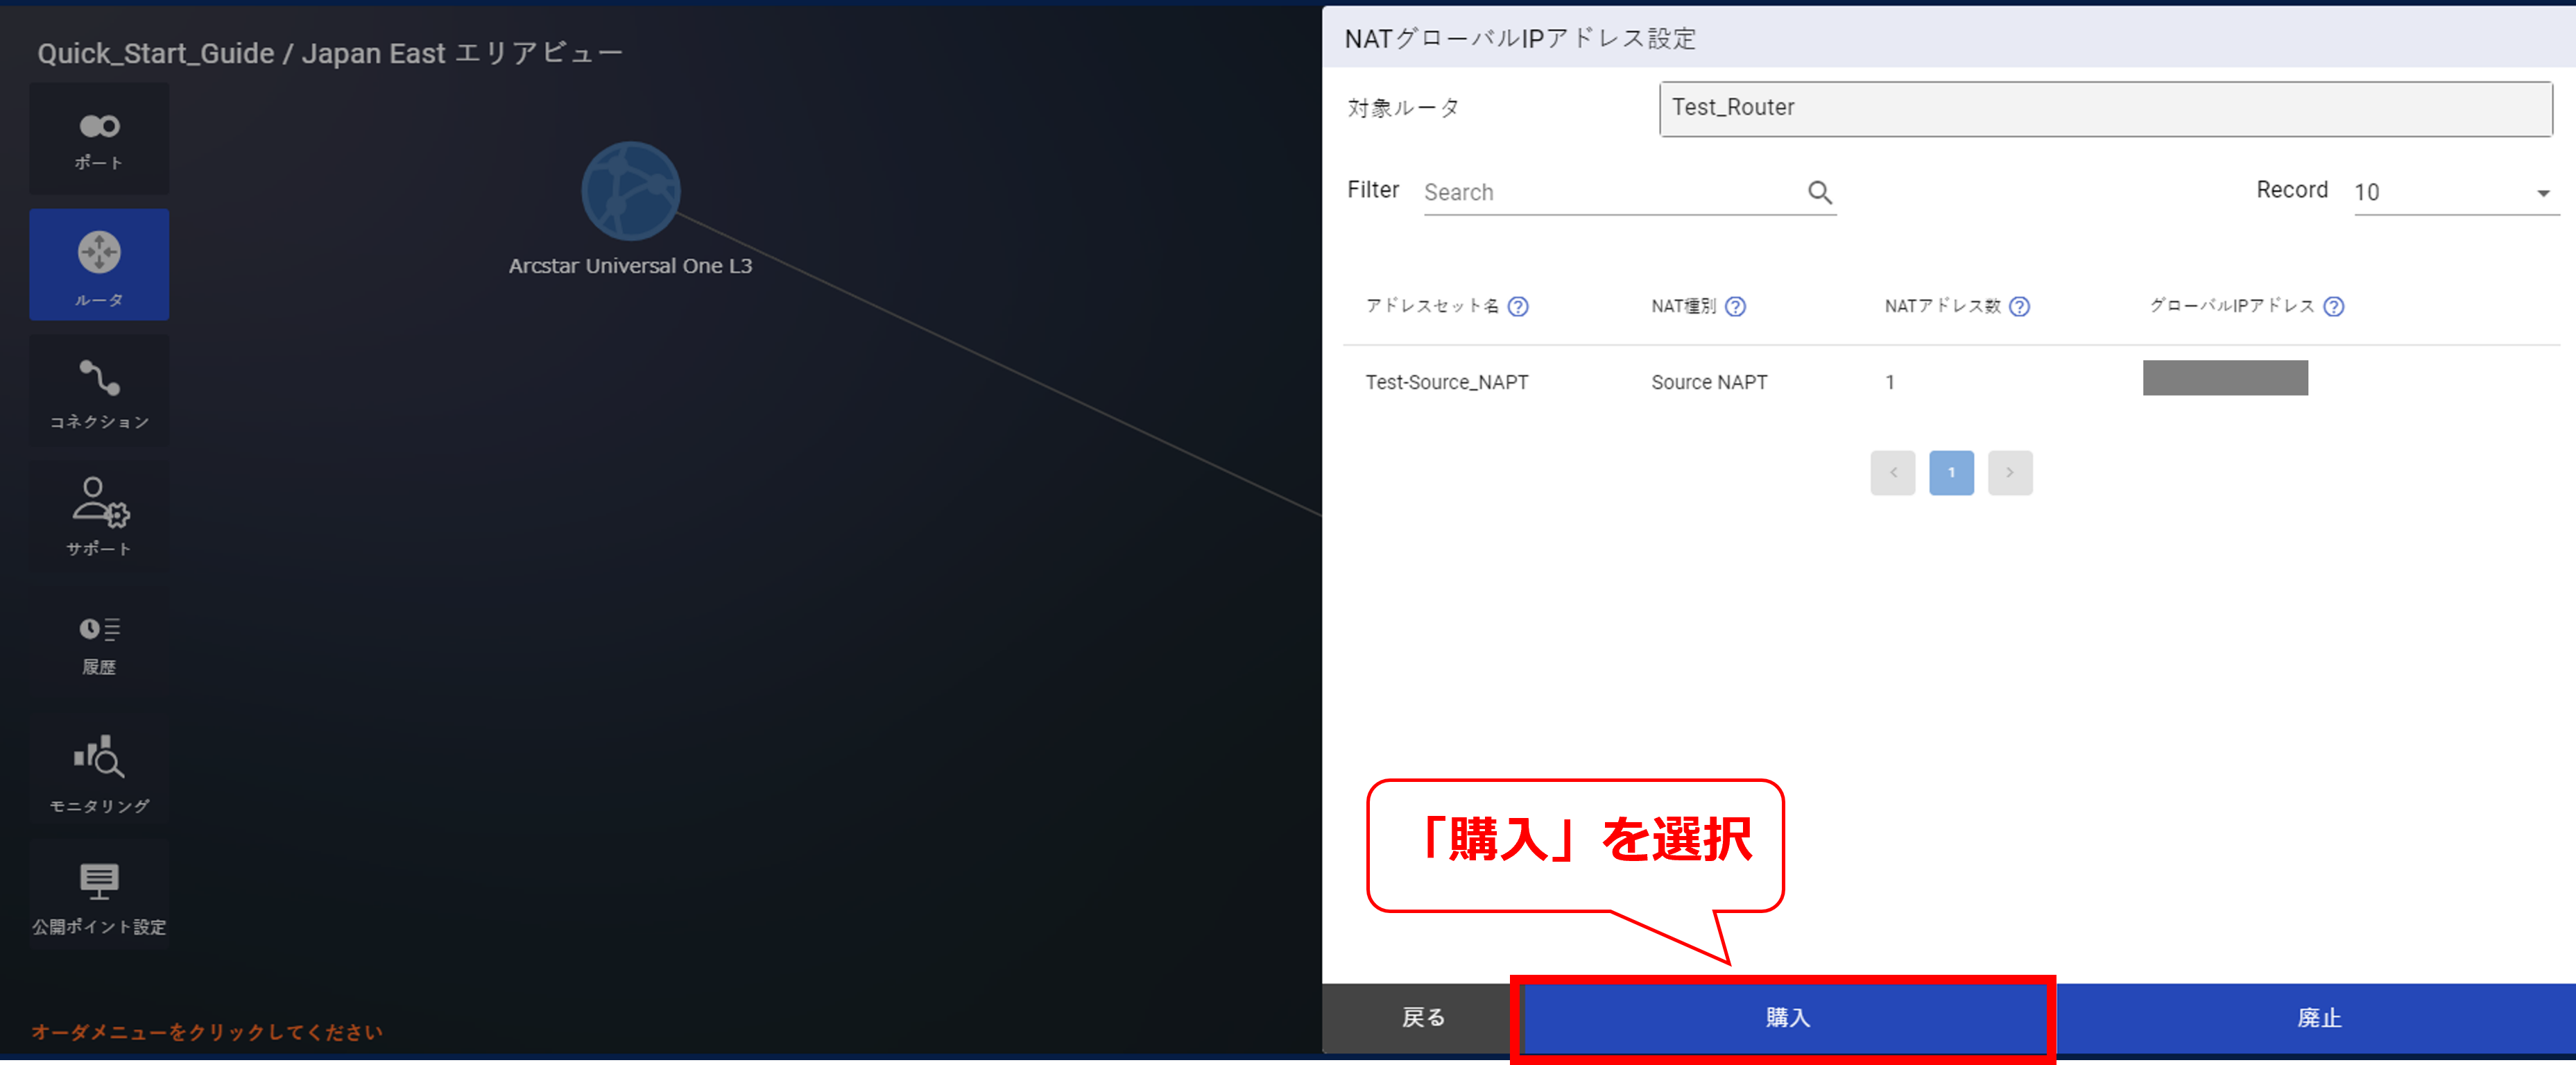Click the 購入 purchase button
The width and height of the screenshot is (2576, 1065).
tap(1787, 1018)
